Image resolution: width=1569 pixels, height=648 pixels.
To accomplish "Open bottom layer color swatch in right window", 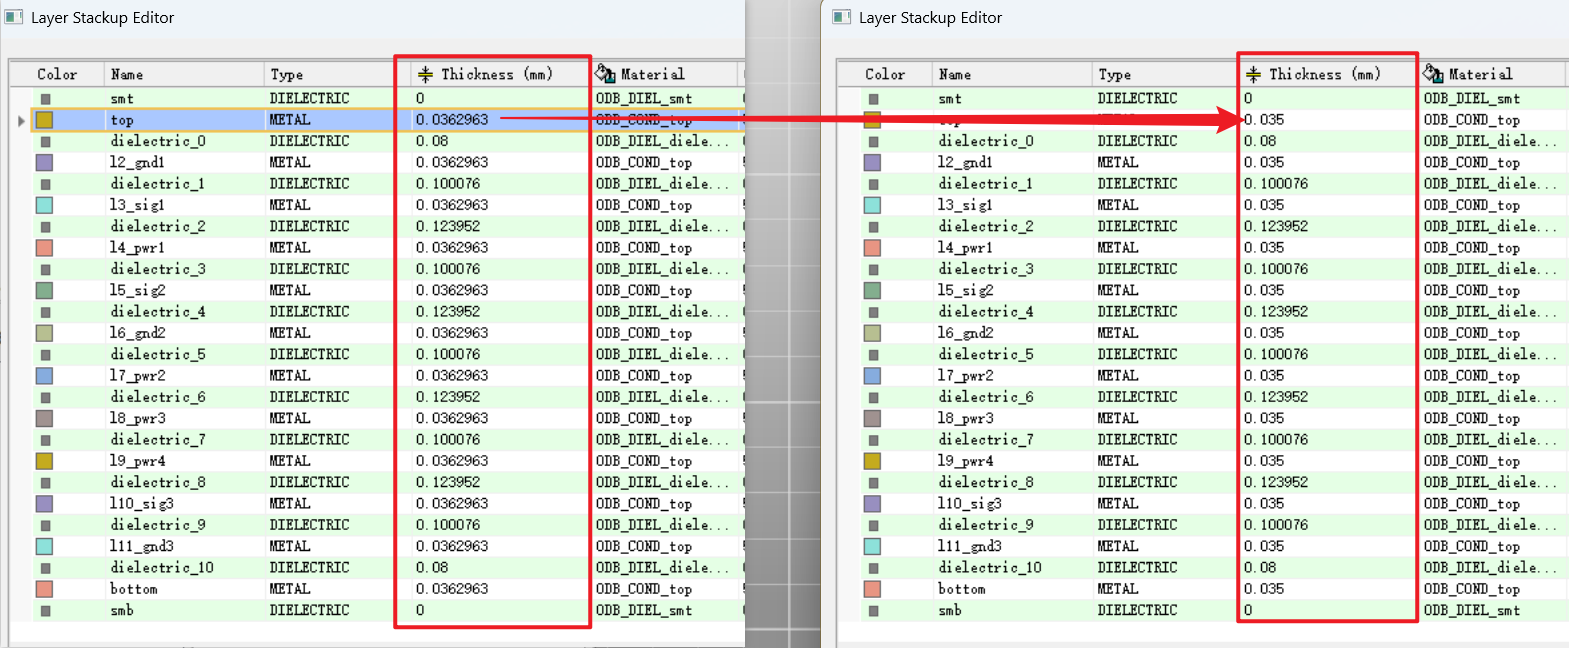I will [872, 589].
